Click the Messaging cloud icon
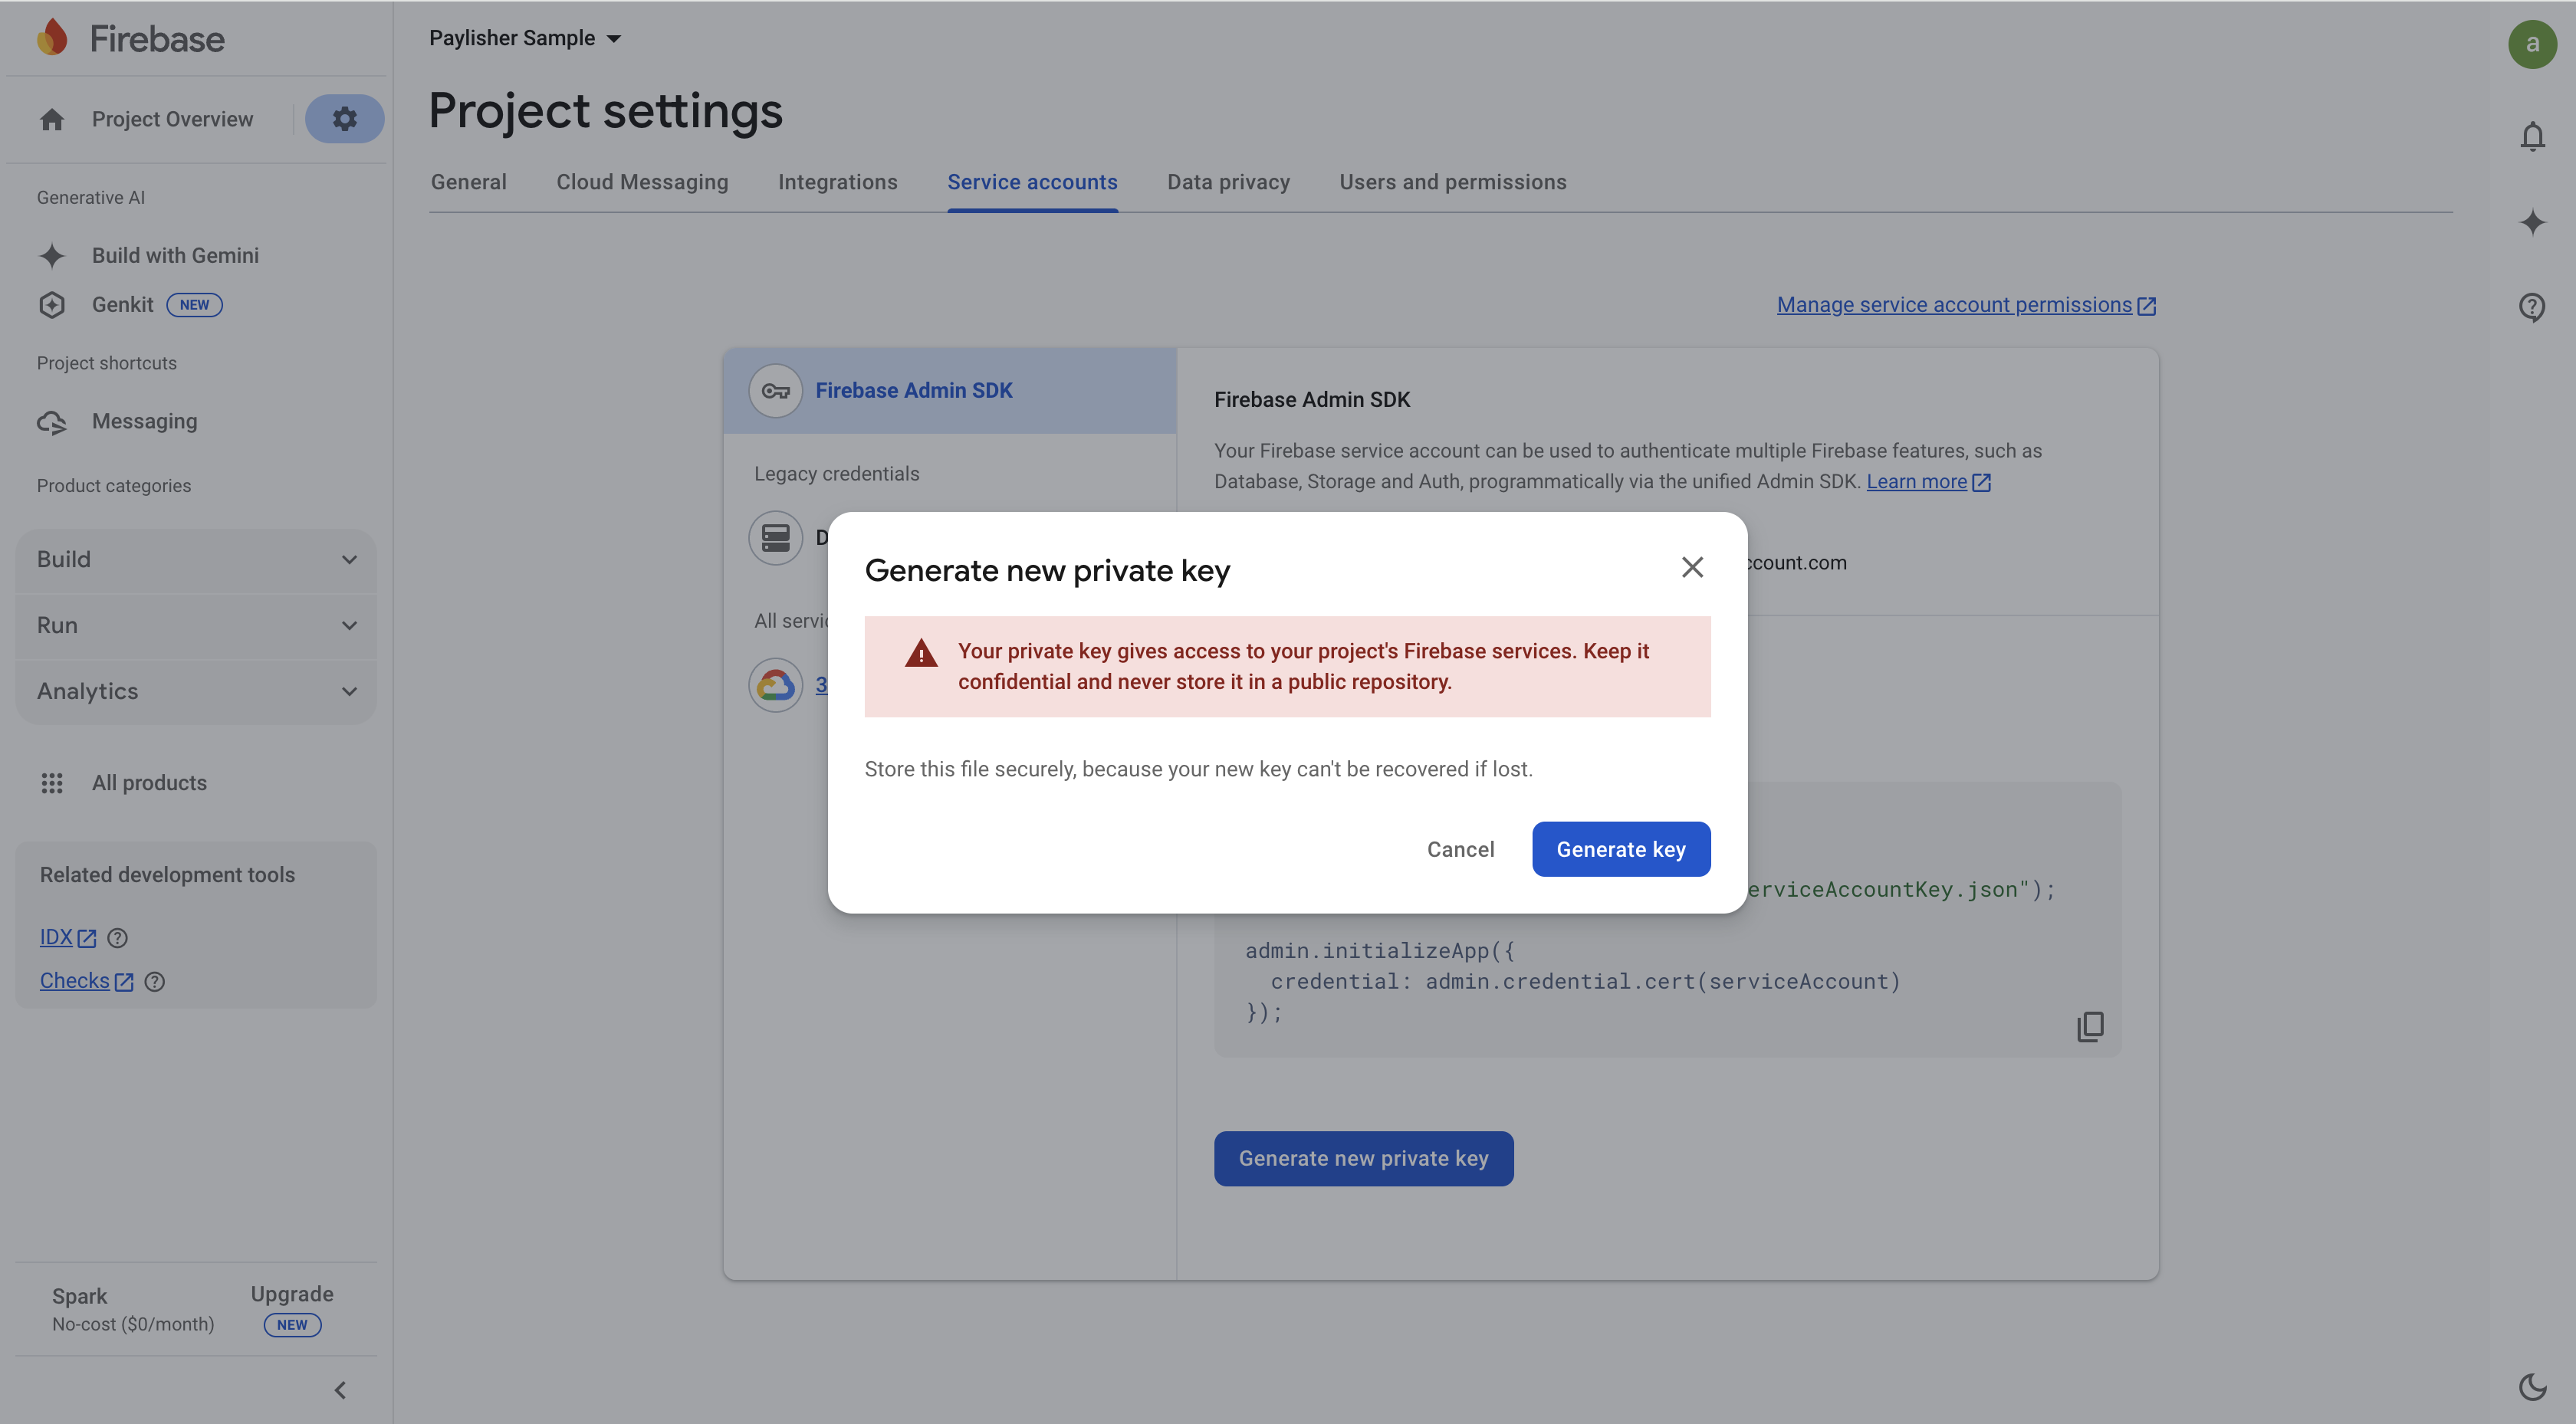2576x1424 pixels. (52, 422)
